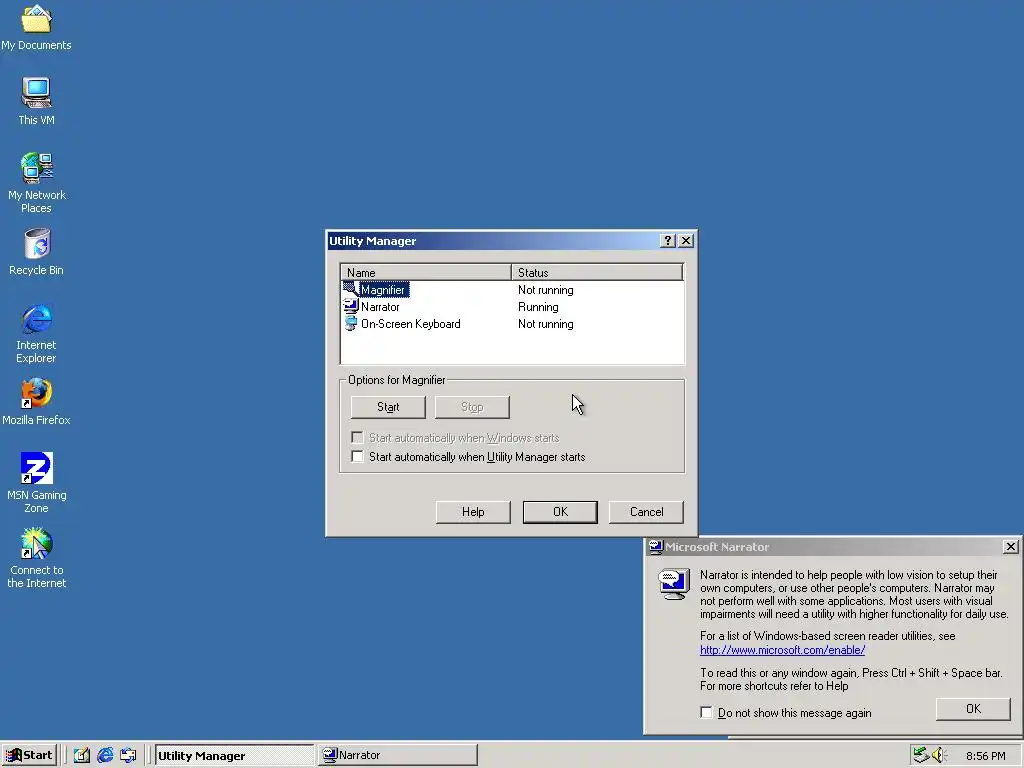This screenshot has height=768, width=1024.
Task: Select the Magnifier row name
Action: (383, 290)
